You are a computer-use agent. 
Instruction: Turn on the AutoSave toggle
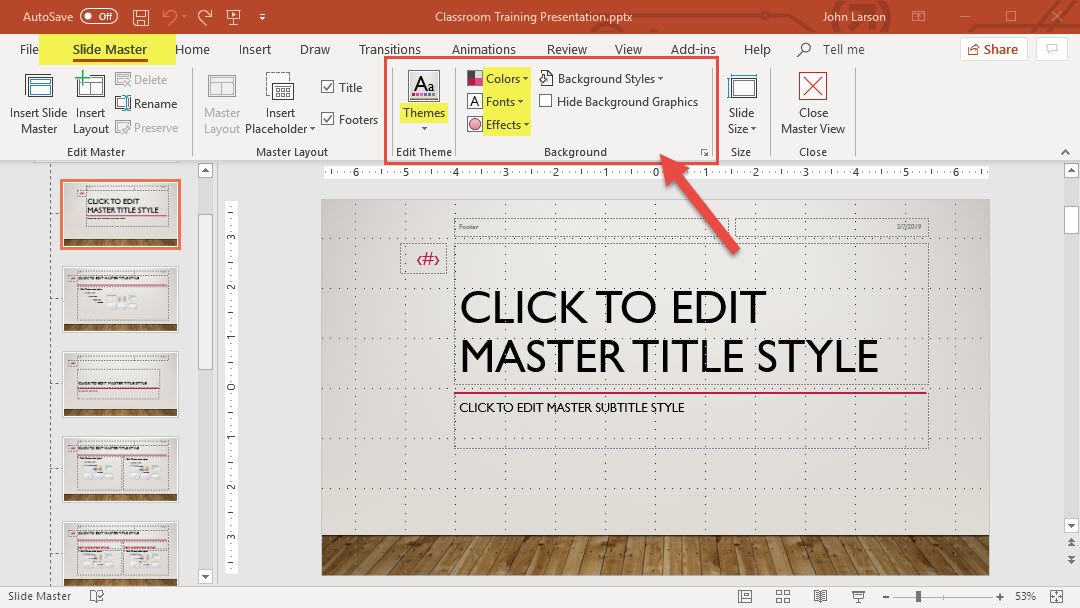pyautogui.click(x=97, y=17)
